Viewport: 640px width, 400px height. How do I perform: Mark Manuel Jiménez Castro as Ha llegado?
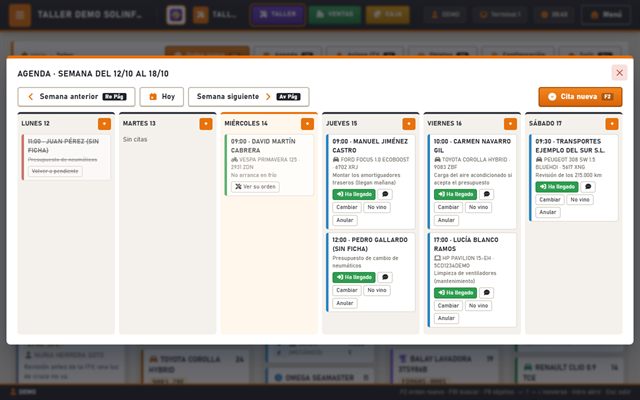(354, 194)
